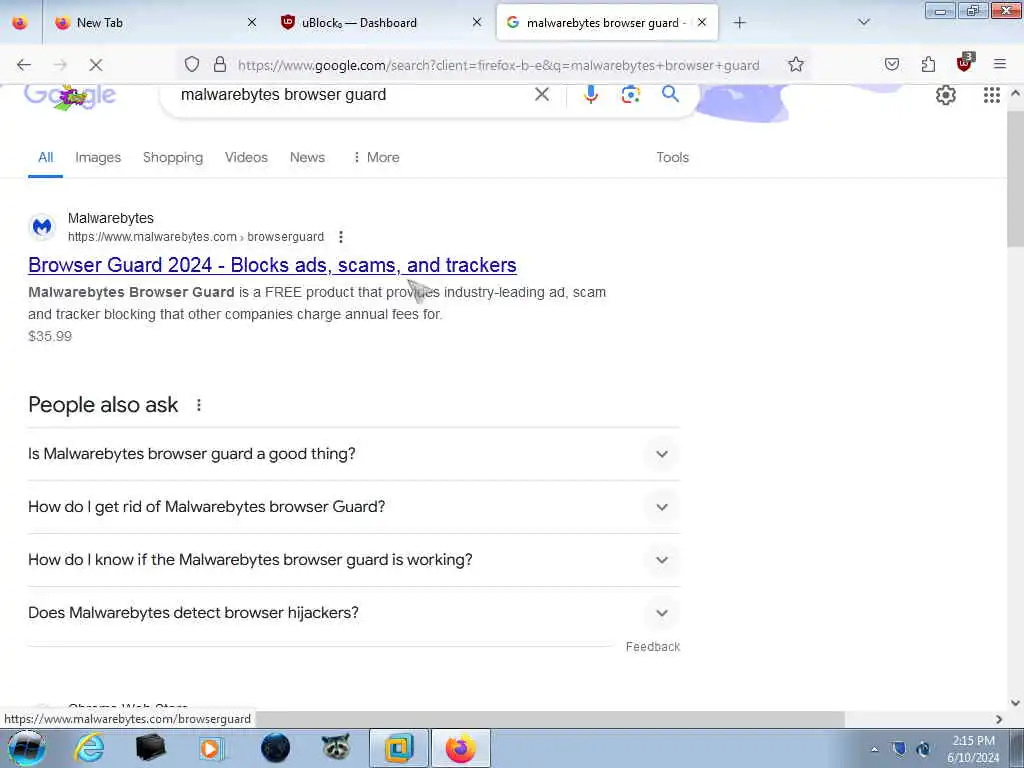Select the All results tab
The width and height of the screenshot is (1024, 768).
tap(45, 157)
